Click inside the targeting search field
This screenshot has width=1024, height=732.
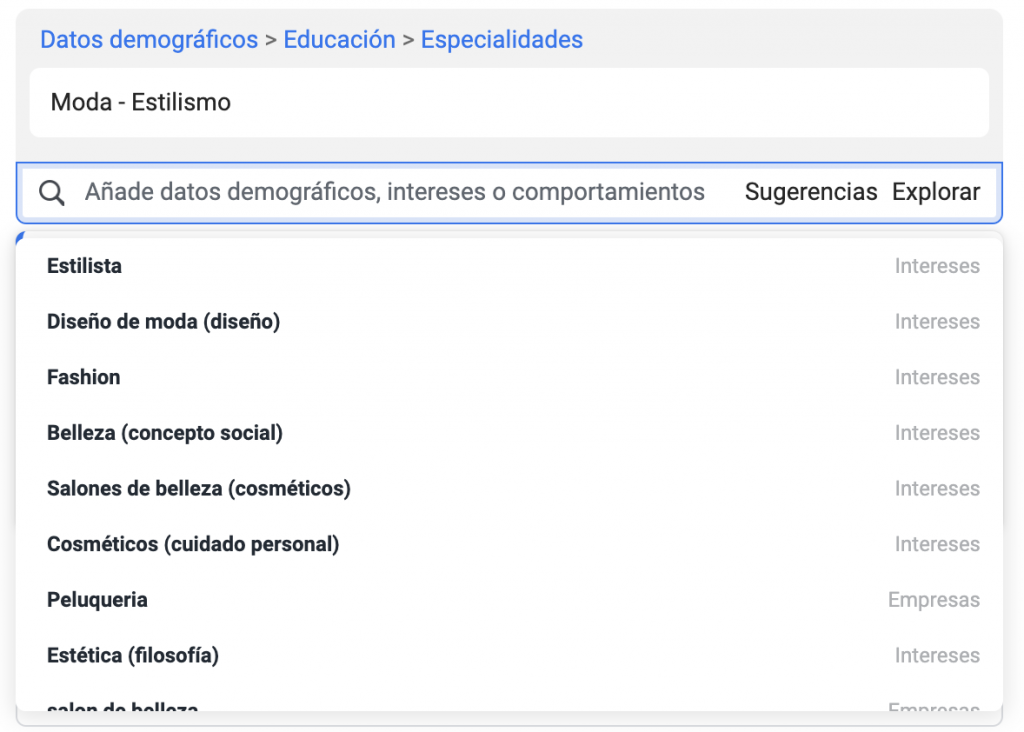point(400,192)
